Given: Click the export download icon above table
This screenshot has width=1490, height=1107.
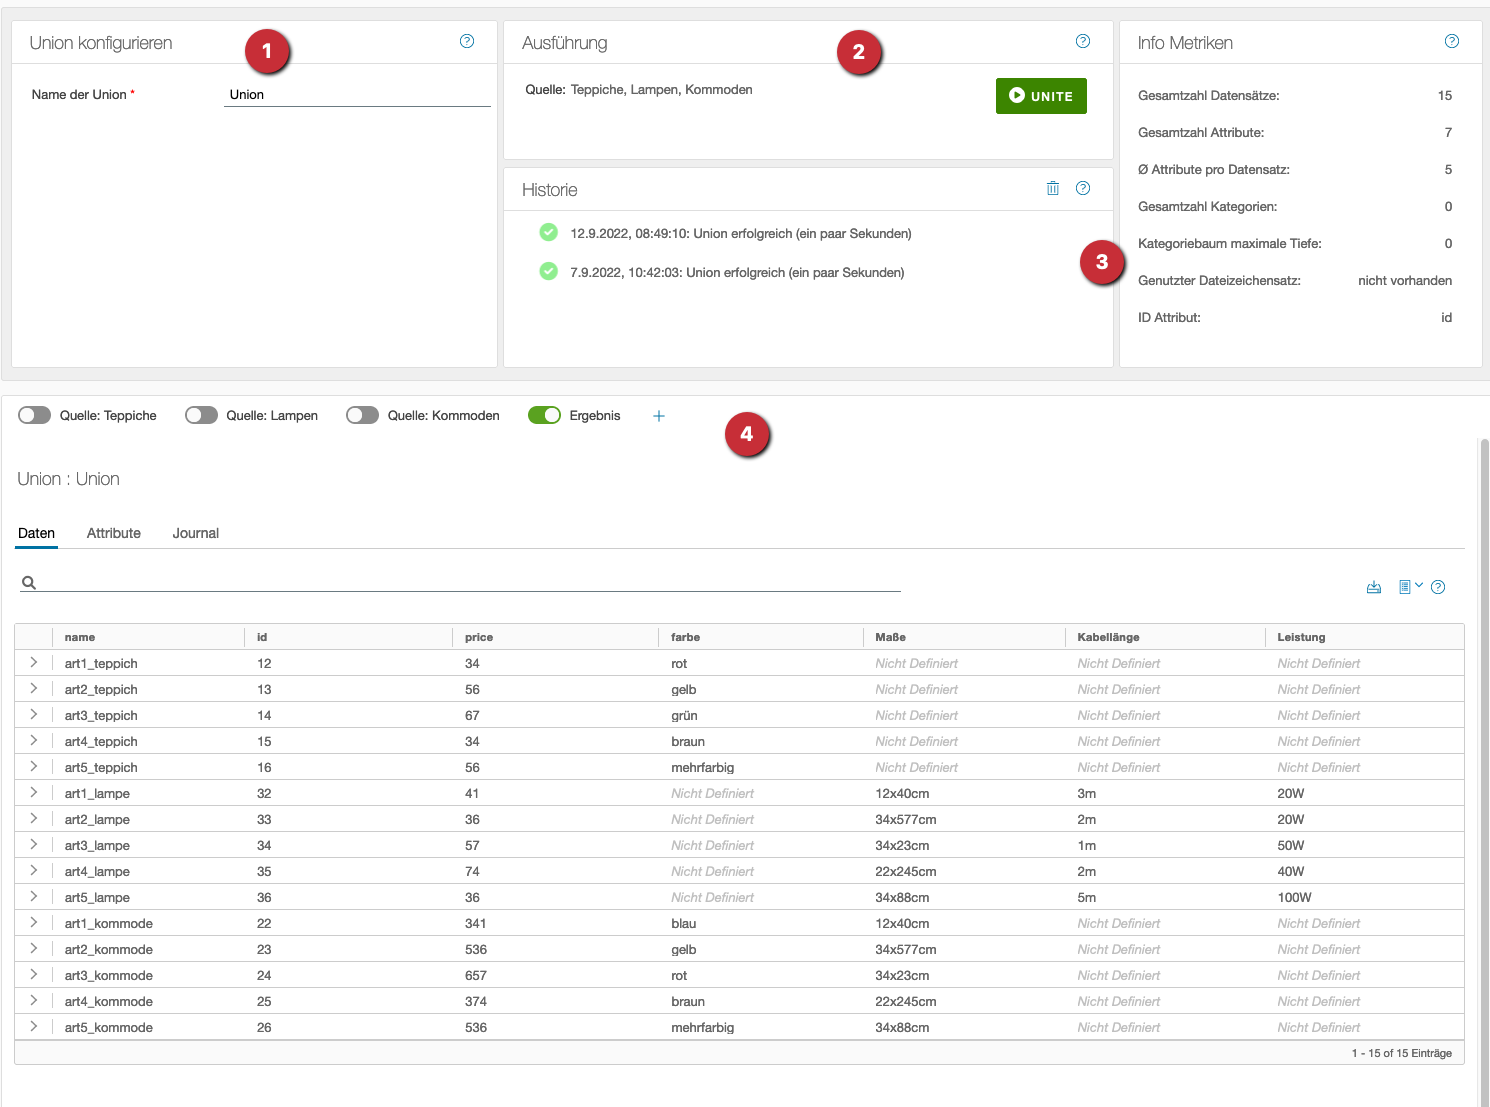Looking at the screenshot, I should [x=1374, y=587].
